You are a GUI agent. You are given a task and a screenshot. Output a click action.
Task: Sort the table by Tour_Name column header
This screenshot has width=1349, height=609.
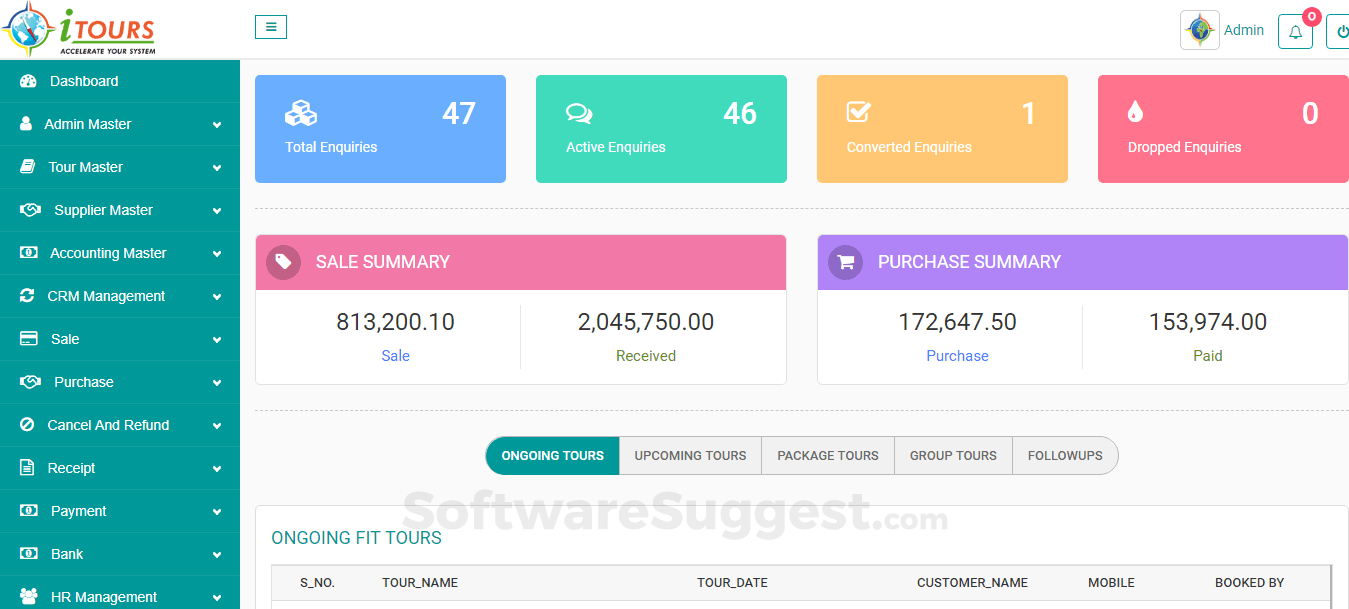(419, 582)
